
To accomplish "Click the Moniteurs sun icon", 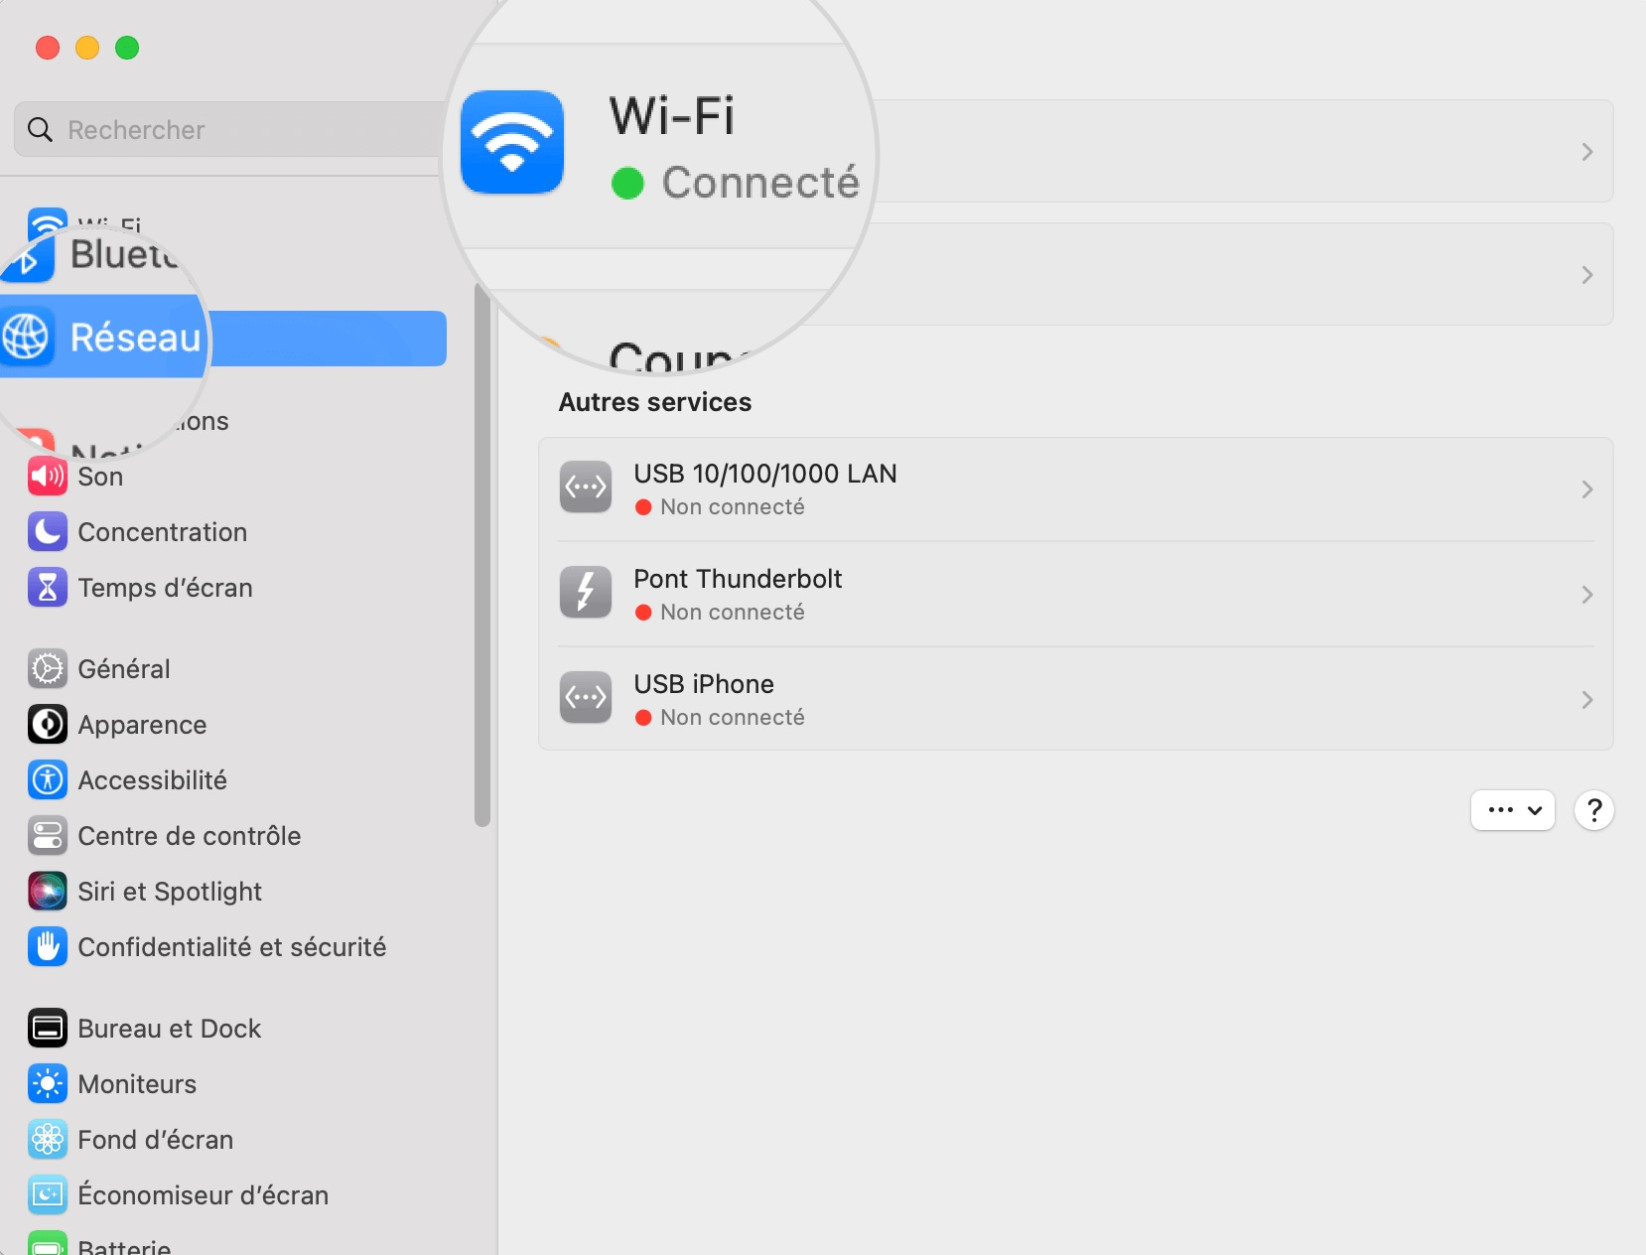I will (x=47, y=1084).
